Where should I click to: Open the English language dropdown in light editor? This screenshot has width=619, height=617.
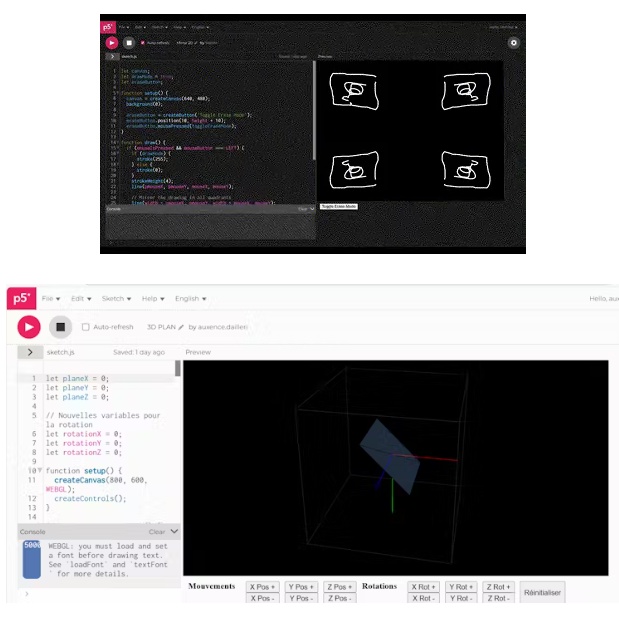coord(191,299)
